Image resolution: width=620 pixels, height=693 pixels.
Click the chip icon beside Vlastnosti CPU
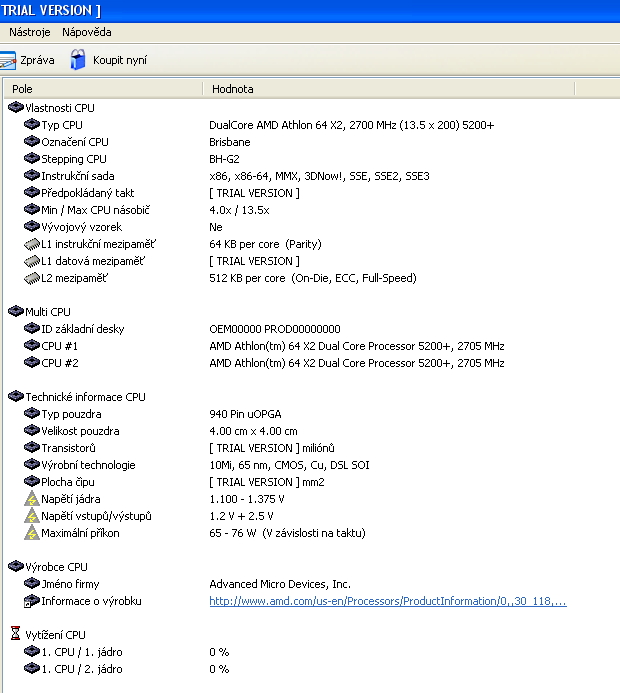[16, 107]
